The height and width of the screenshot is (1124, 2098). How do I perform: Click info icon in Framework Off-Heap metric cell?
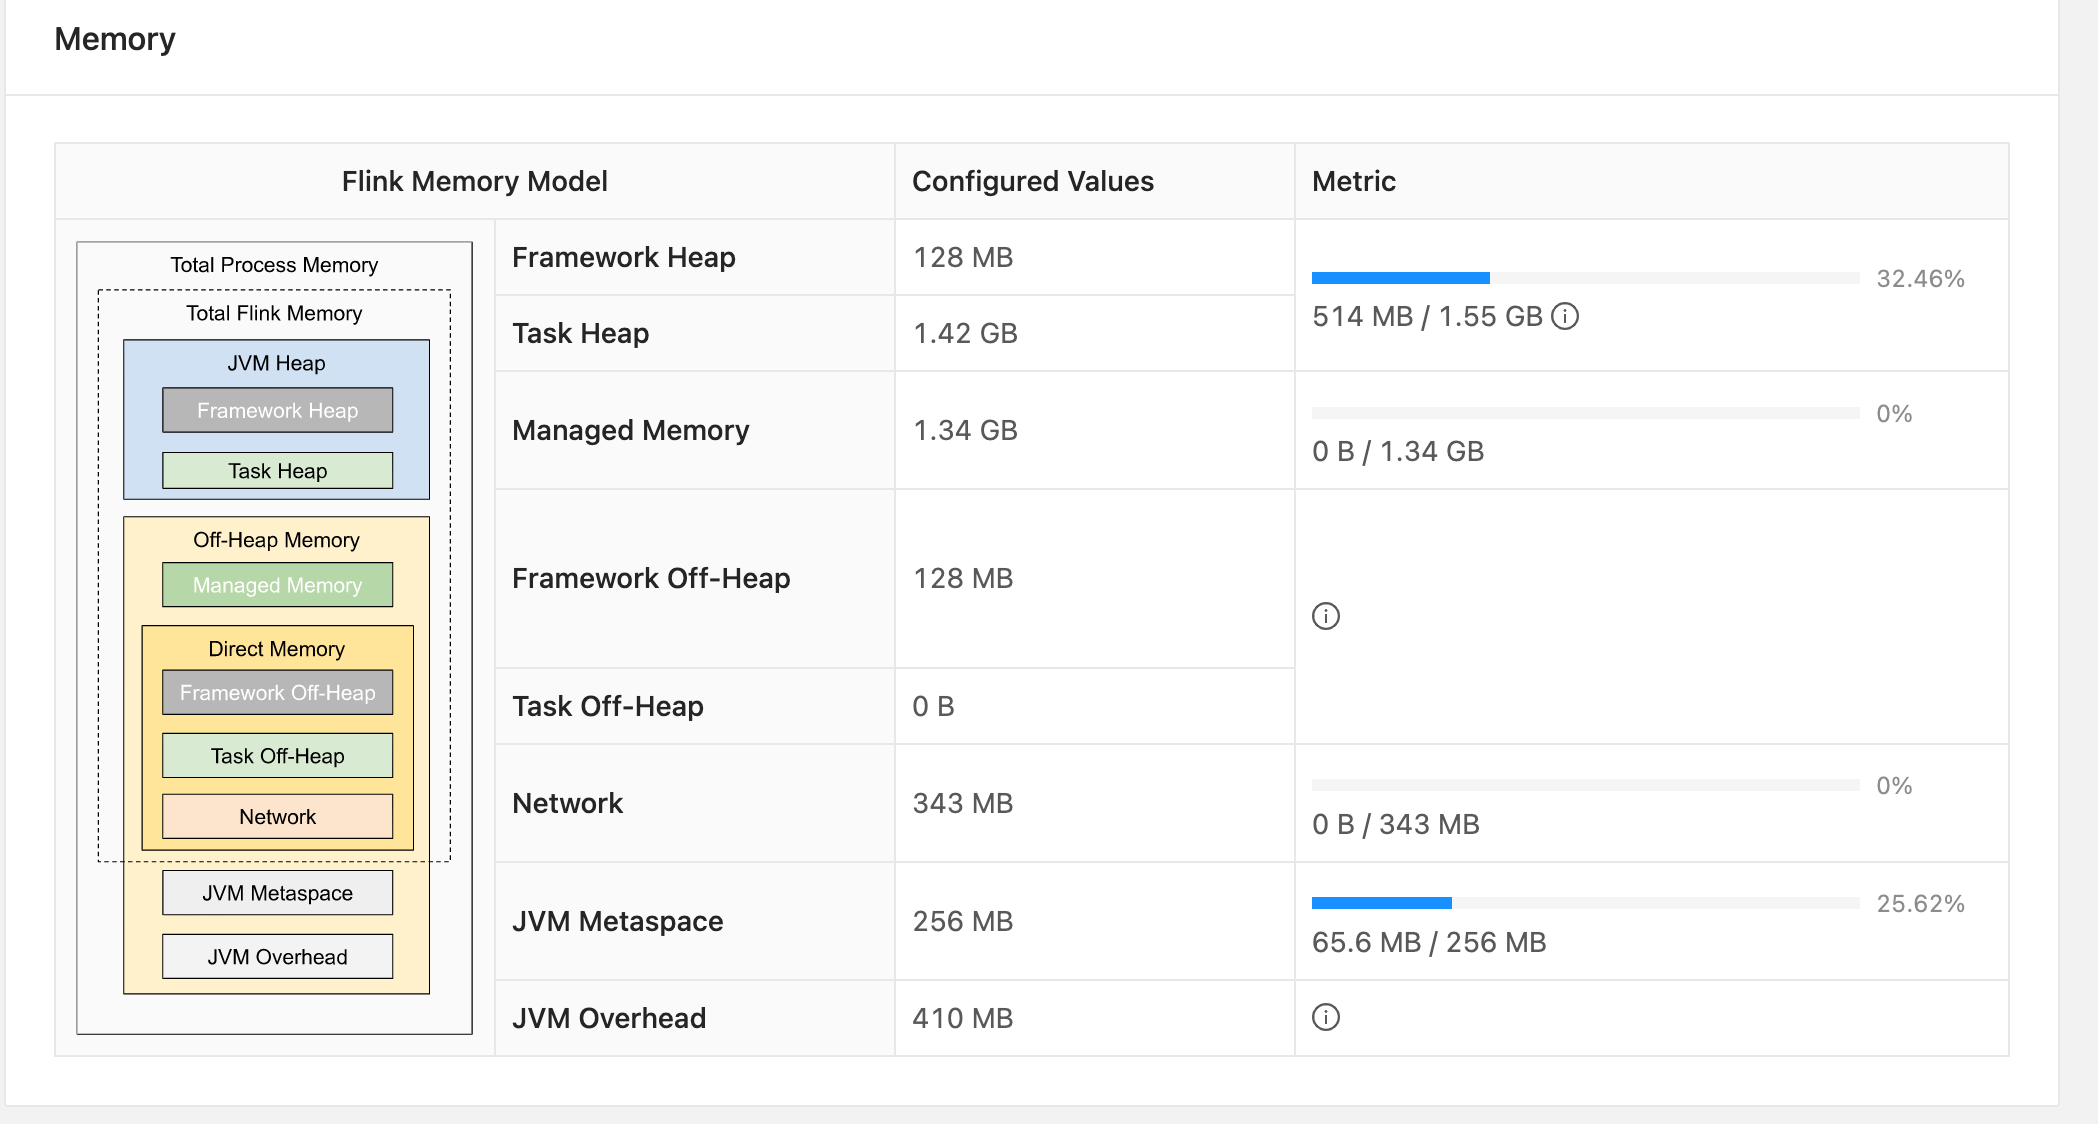coord(1326,616)
